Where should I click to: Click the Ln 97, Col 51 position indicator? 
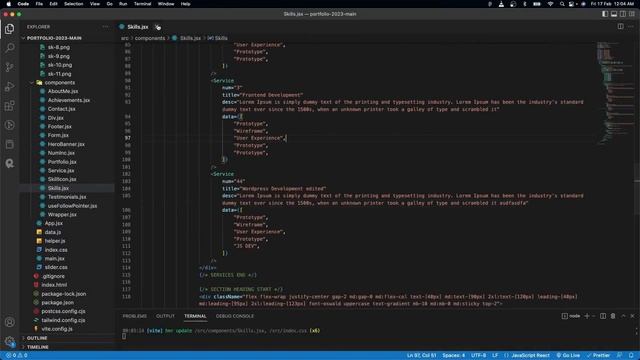pyautogui.click(x=421, y=356)
